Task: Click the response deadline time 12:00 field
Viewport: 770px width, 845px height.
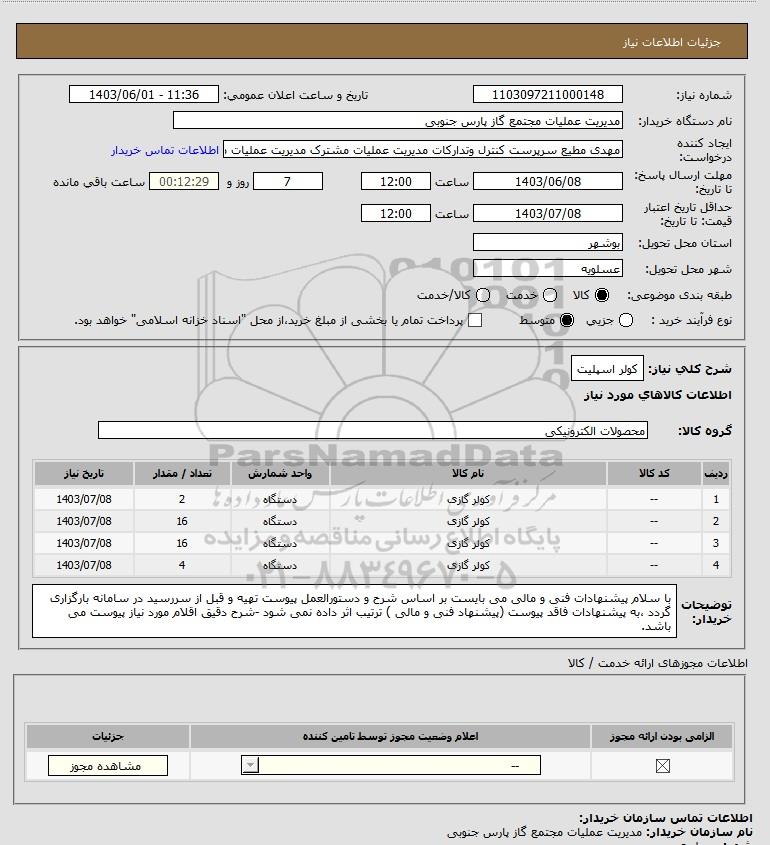Action: [396, 182]
